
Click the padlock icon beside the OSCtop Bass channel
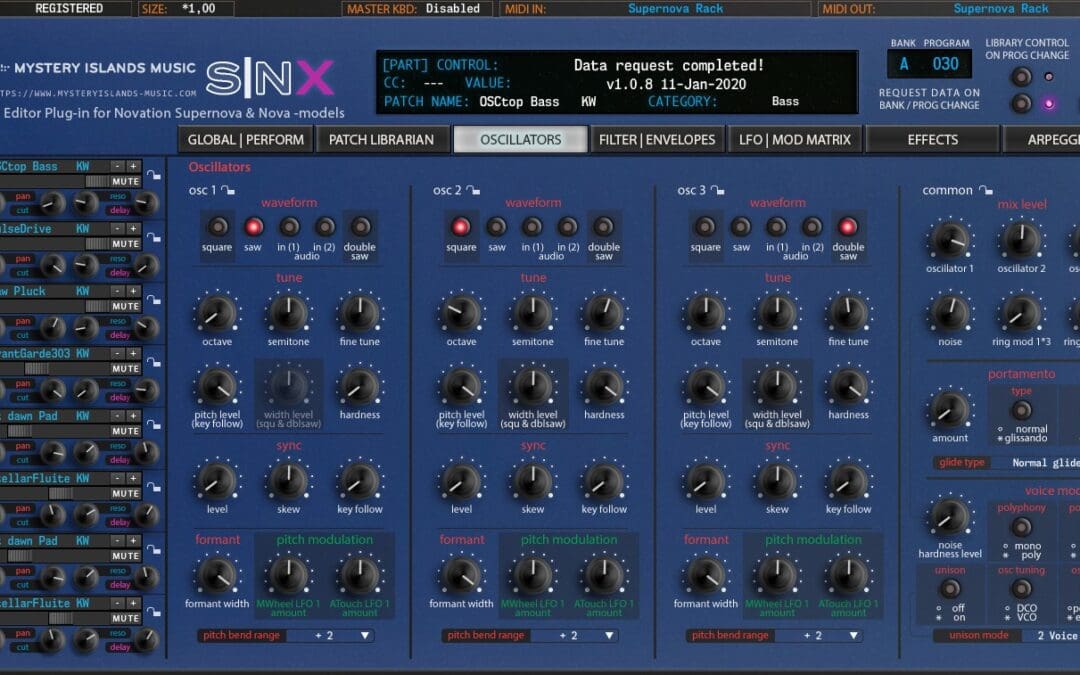tap(153, 176)
